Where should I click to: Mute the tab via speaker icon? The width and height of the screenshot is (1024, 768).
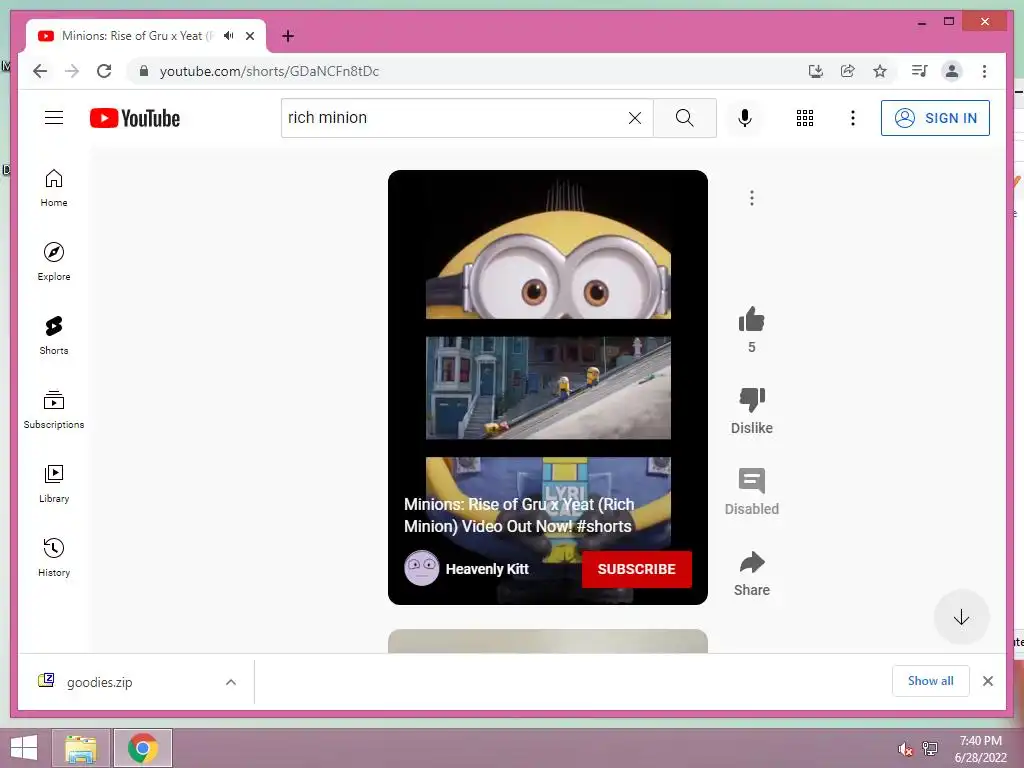tap(228, 35)
